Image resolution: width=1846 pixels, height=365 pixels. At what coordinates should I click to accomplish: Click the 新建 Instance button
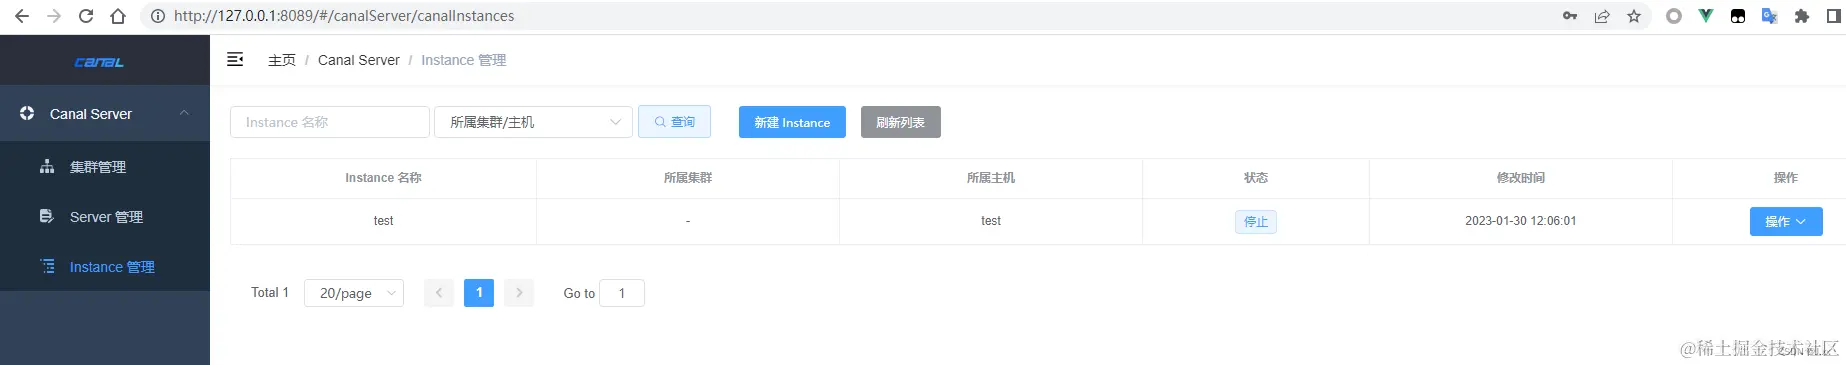(792, 122)
